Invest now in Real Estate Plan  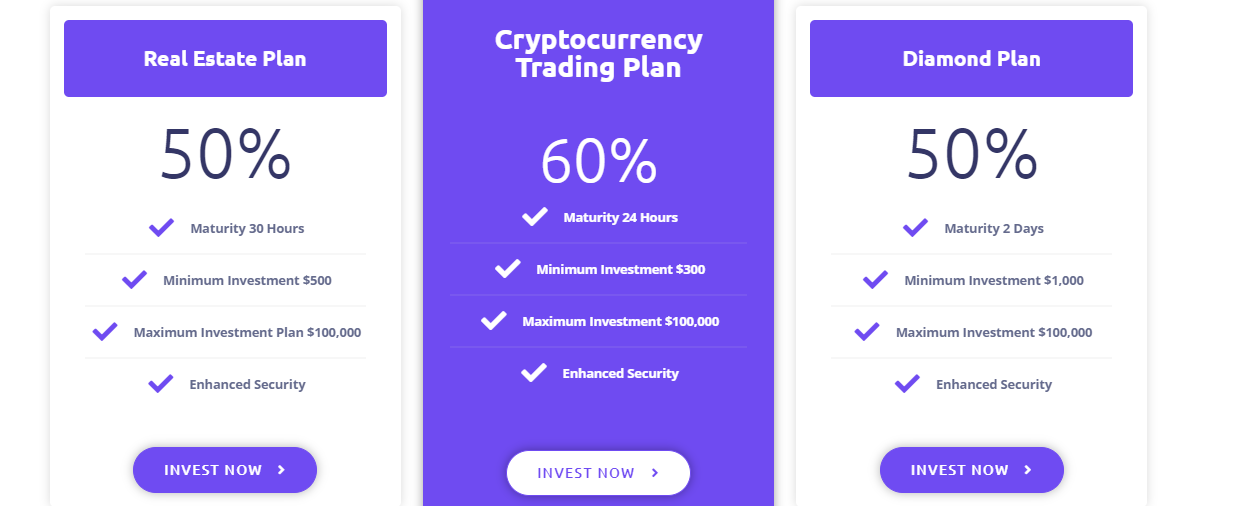pos(225,470)
